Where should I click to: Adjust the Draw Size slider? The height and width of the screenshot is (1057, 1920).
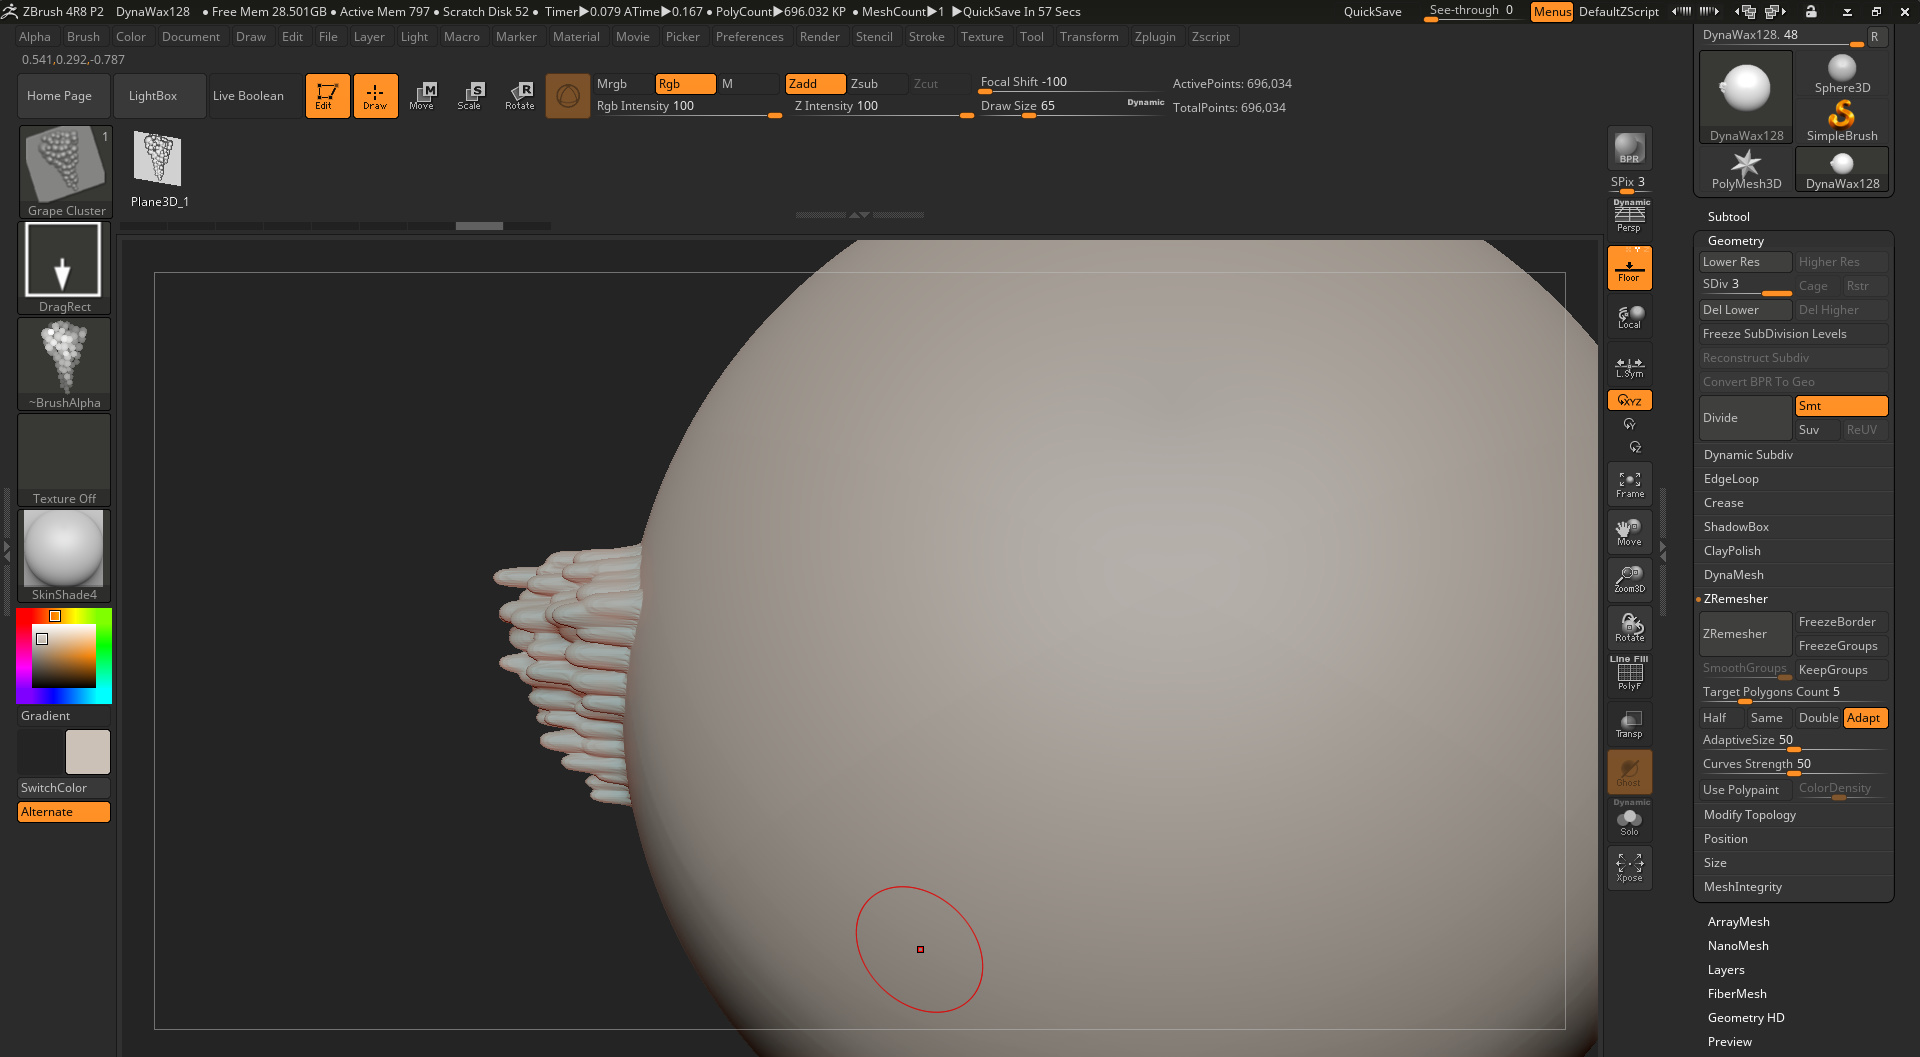pos(1072,106)
